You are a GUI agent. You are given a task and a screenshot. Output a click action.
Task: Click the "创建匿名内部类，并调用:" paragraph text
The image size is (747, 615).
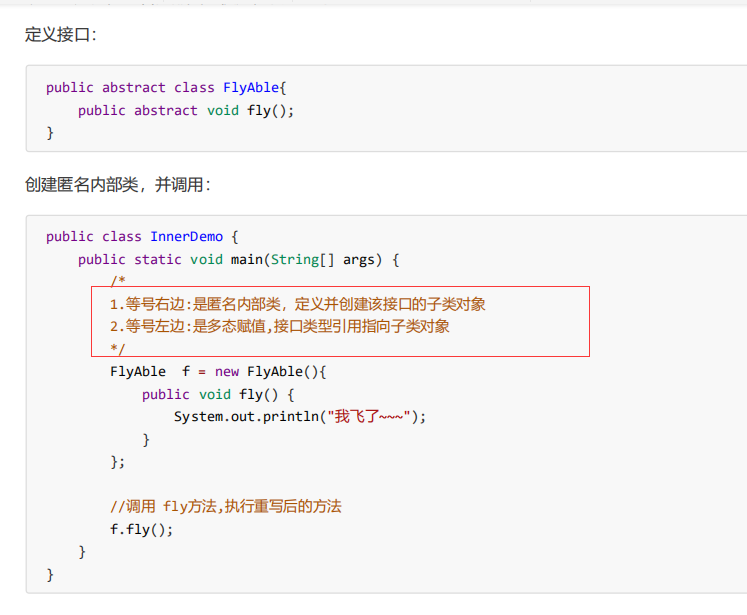[118, 185]
